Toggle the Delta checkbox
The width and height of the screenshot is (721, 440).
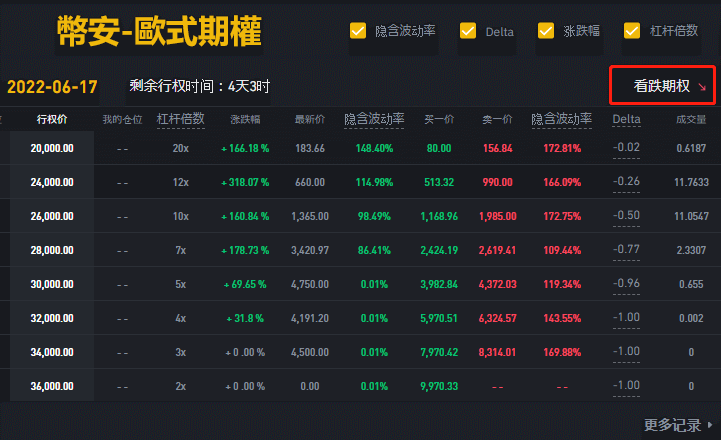[468, 31]
